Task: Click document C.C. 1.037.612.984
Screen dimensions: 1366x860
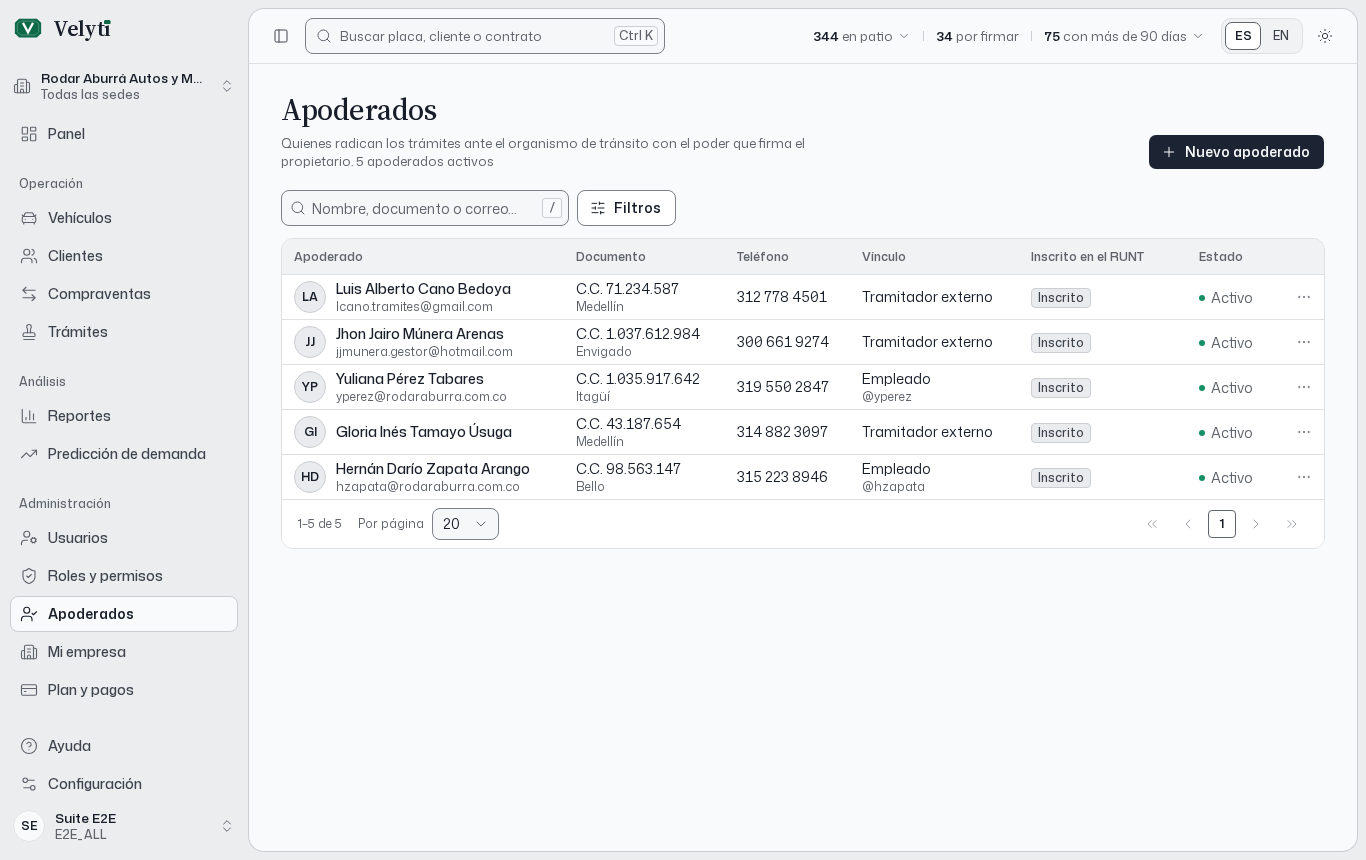Action: 638,334
